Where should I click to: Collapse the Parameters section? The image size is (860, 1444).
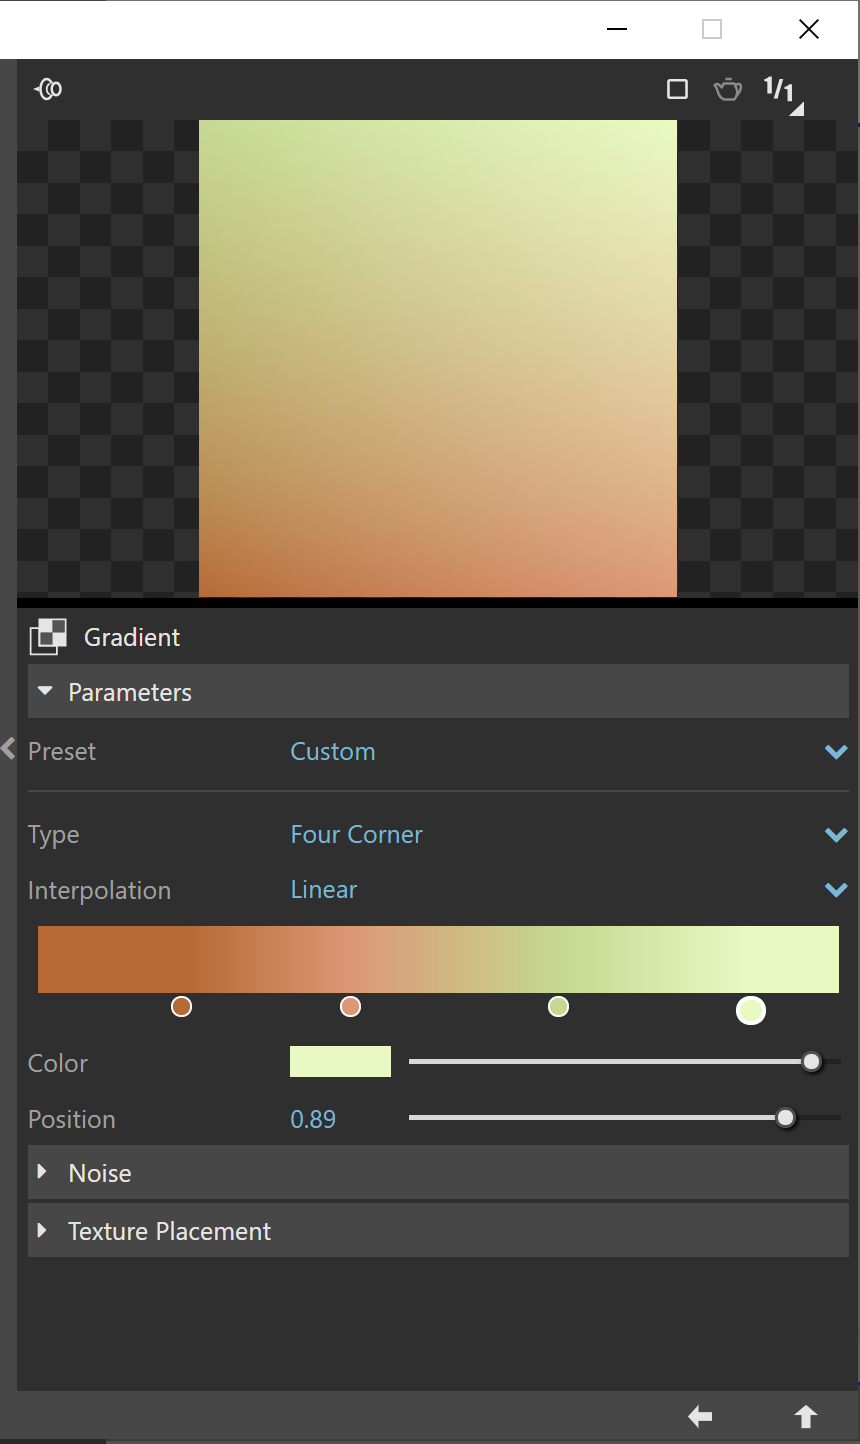point(44,691)
